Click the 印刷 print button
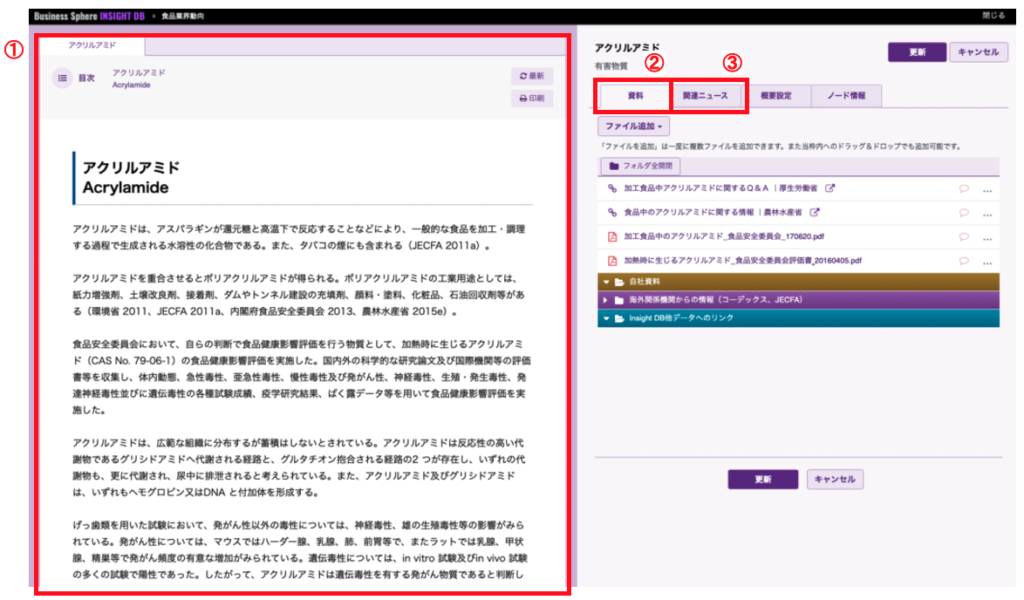 (x=531, y=98)
